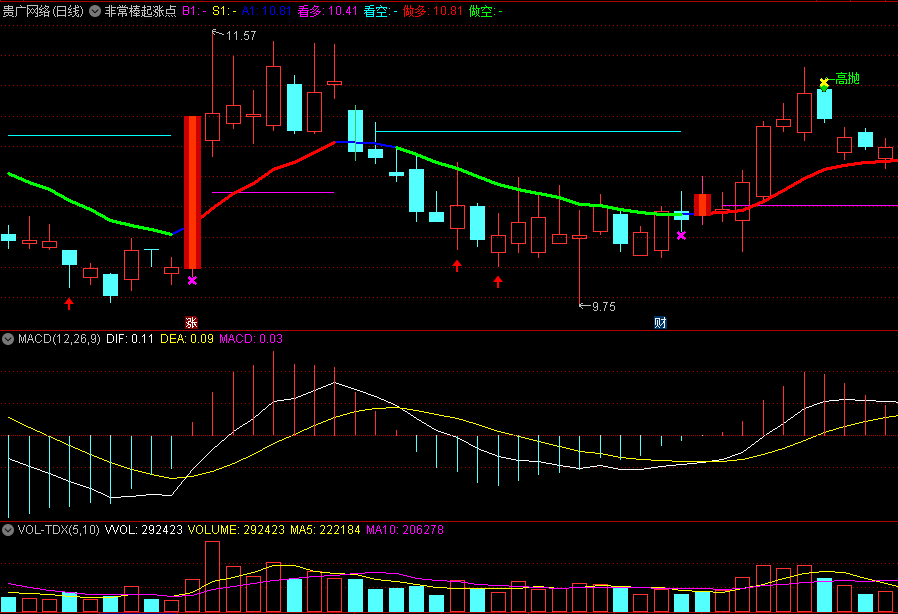Click the 9.75 low price label

604,306
